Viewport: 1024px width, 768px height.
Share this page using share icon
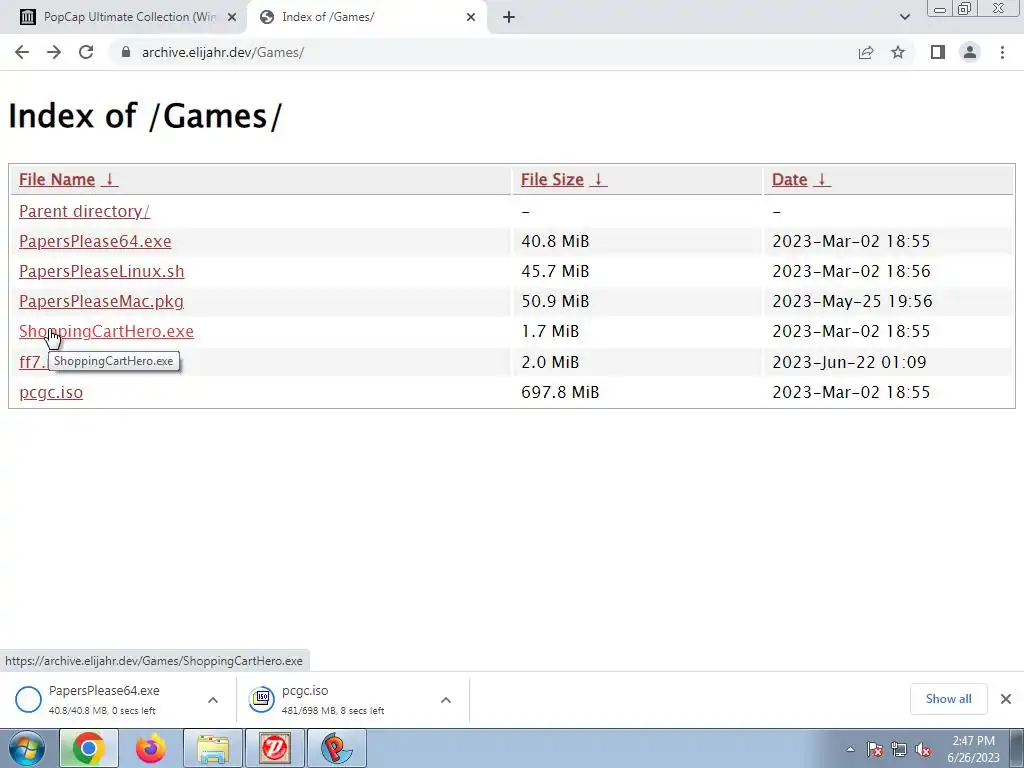866,52
